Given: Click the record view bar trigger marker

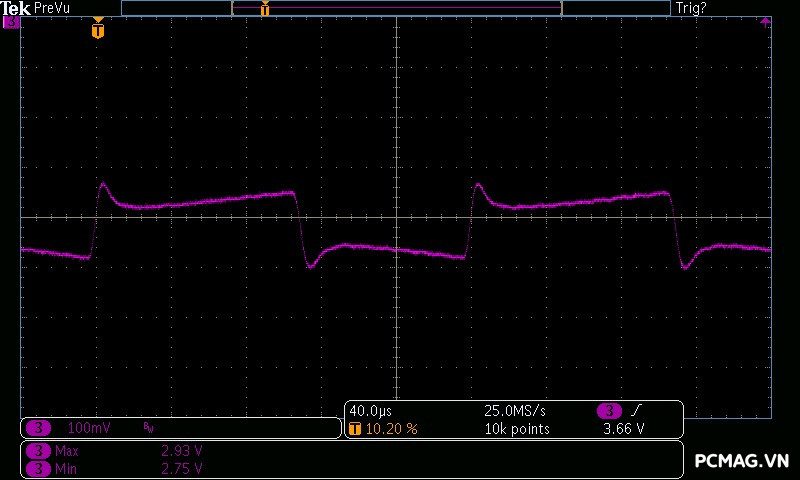Looking at the screenshot, I should pos(265,9).
